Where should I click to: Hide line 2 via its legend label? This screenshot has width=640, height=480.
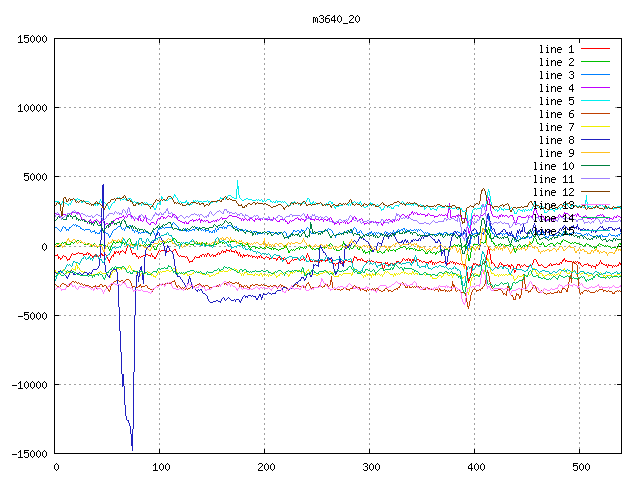tap(556, 62)
